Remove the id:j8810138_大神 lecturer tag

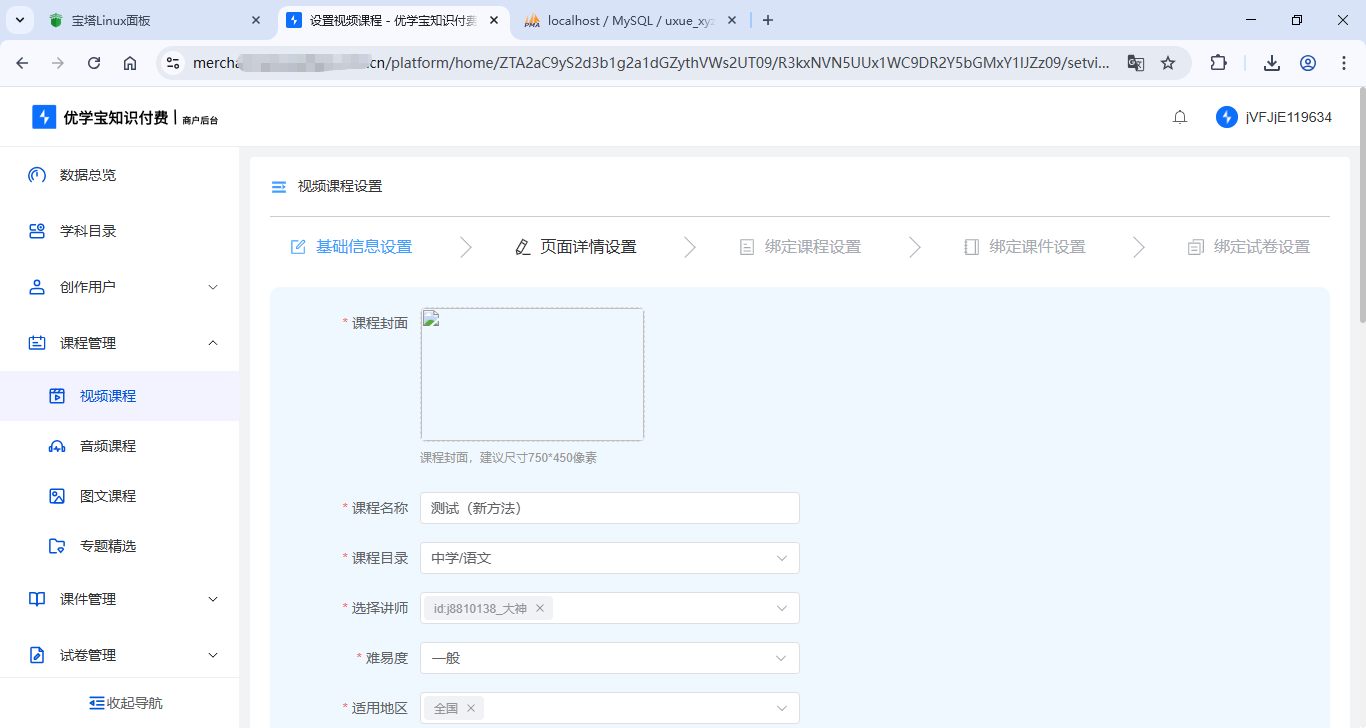[540, 608]
